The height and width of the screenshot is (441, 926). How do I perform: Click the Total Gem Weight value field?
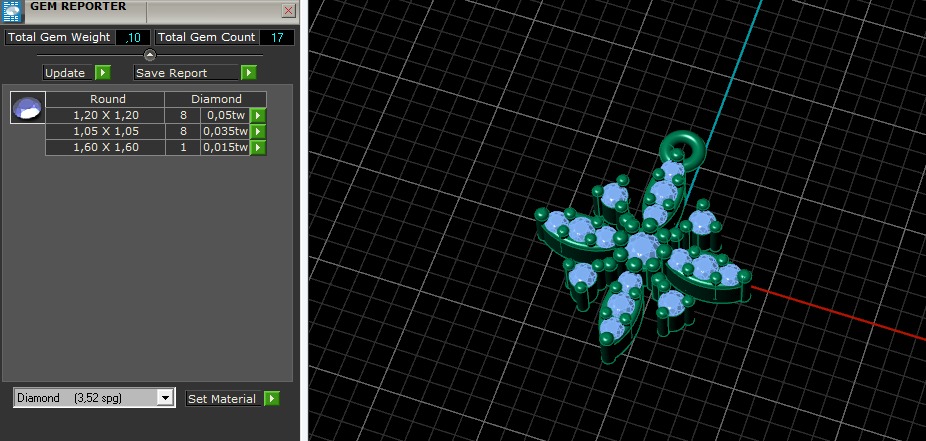pyautogui.click(x=133, y=37)
